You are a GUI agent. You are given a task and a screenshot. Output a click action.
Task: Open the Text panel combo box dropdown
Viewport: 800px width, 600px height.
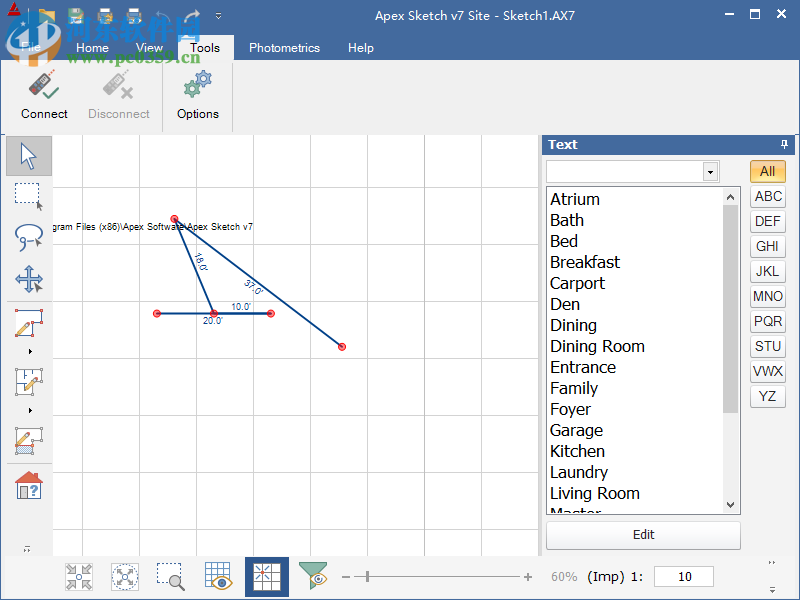[x=710, y=172]
